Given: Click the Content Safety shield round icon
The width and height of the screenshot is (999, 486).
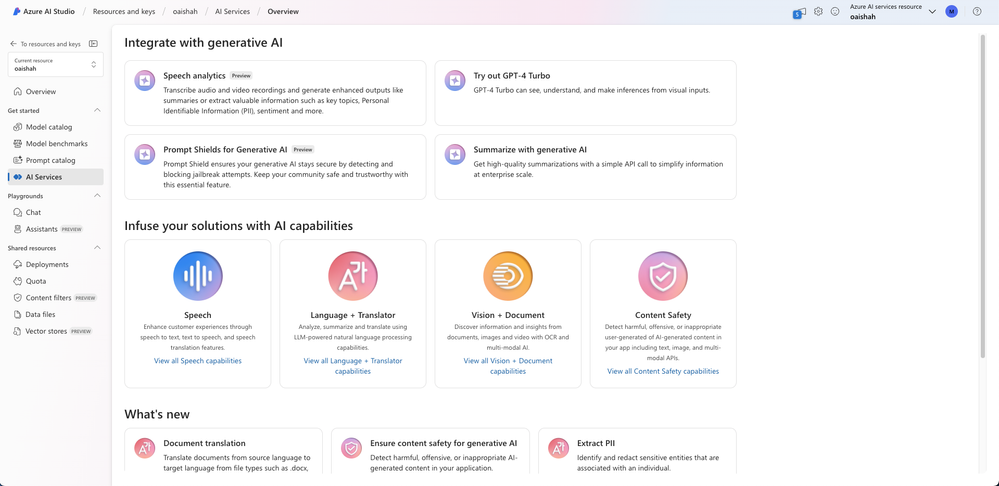Looking at the screenshot, I should [663, 276].
